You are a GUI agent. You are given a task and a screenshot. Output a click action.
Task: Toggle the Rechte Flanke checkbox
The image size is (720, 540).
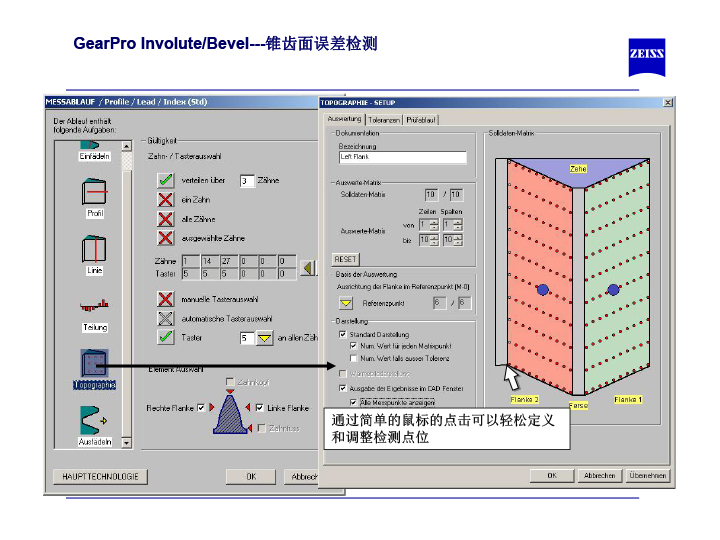pyautogui.click(x=200, y=407)
